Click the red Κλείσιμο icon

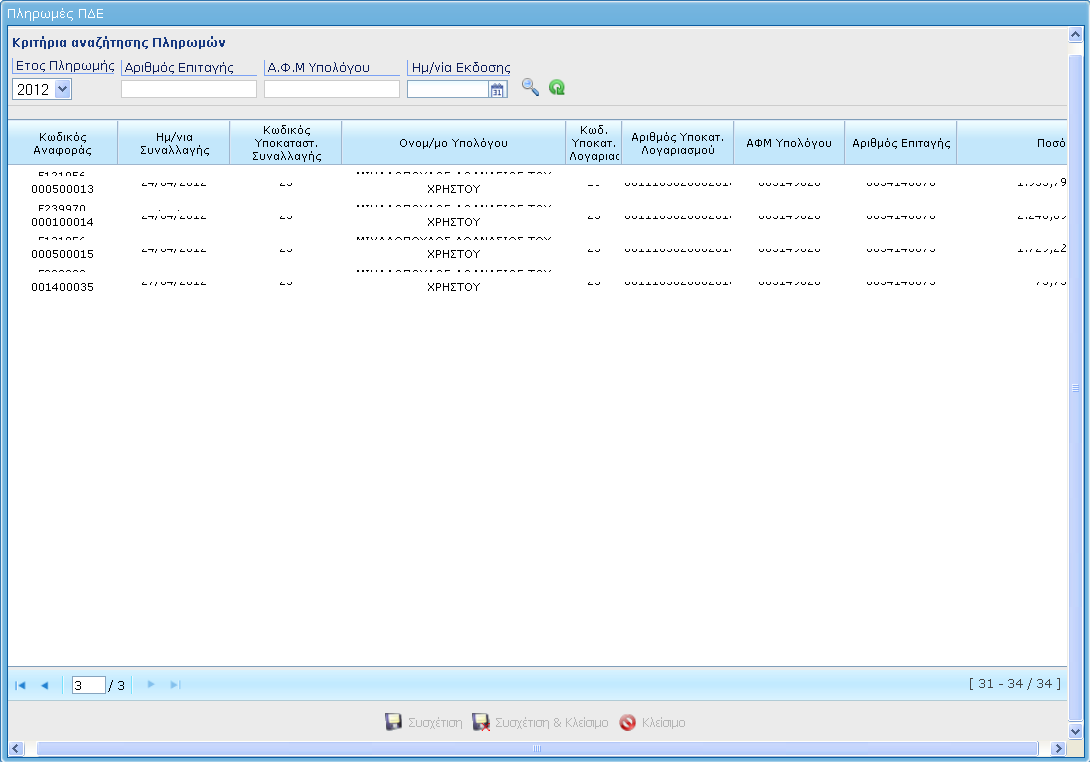(628, 722)
